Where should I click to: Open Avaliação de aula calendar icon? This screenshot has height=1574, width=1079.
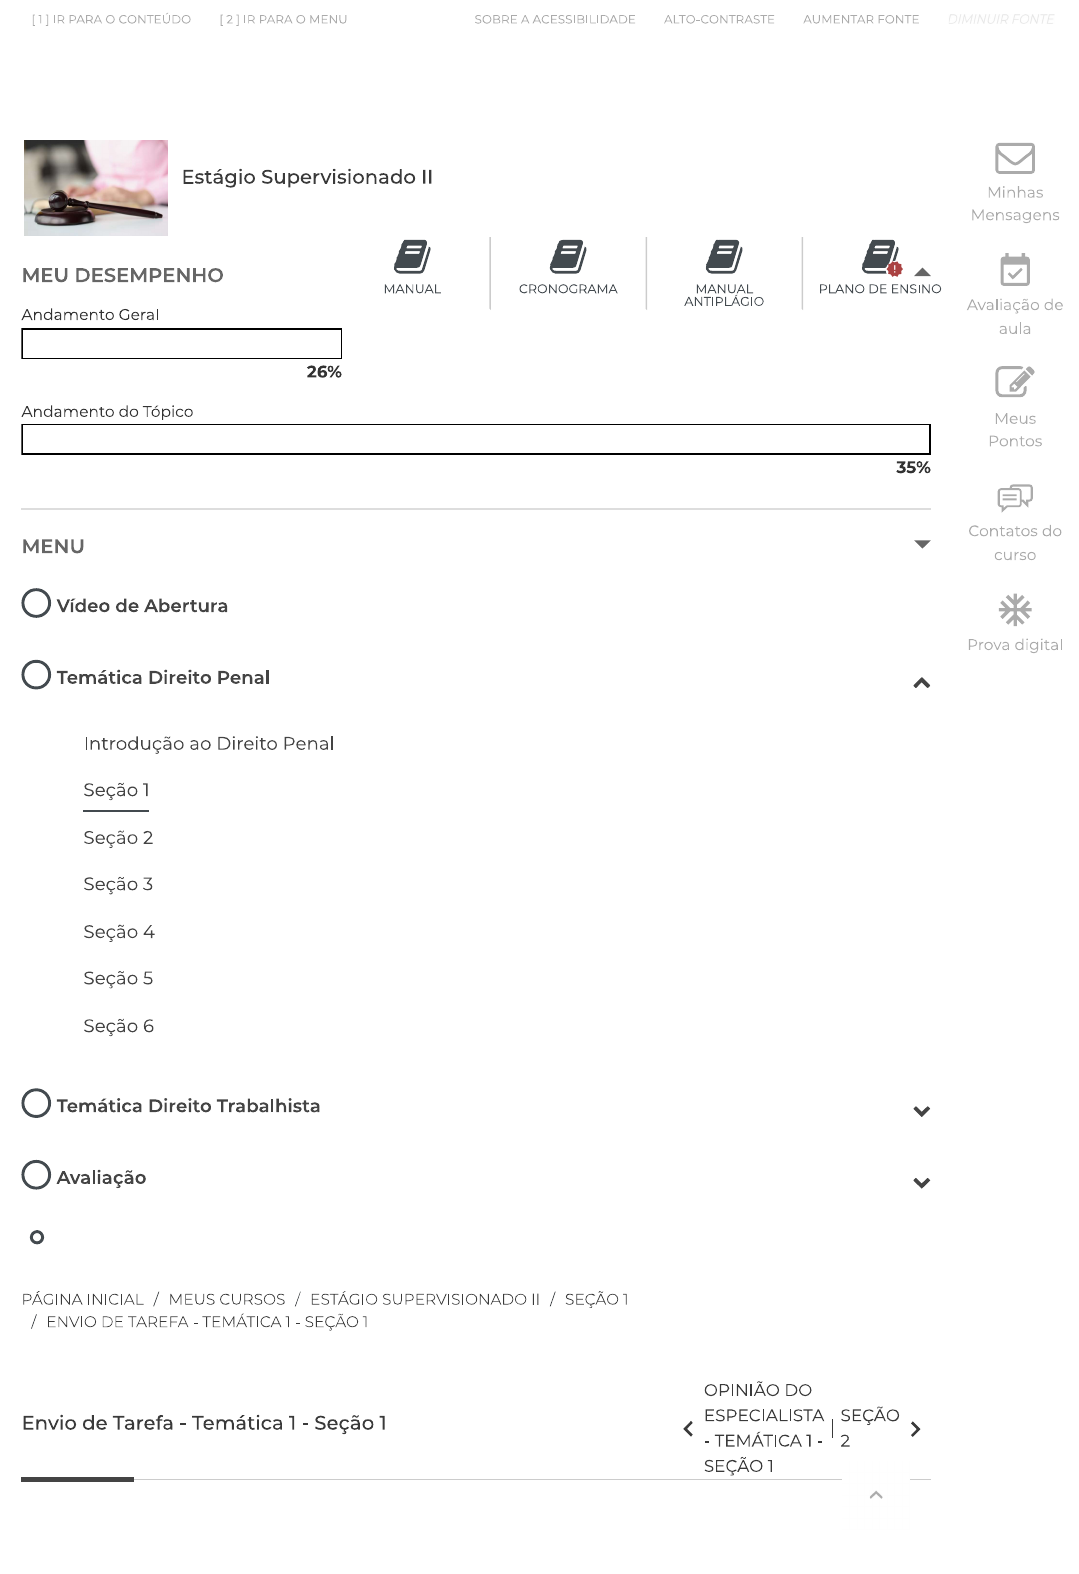click(1015, 270)
